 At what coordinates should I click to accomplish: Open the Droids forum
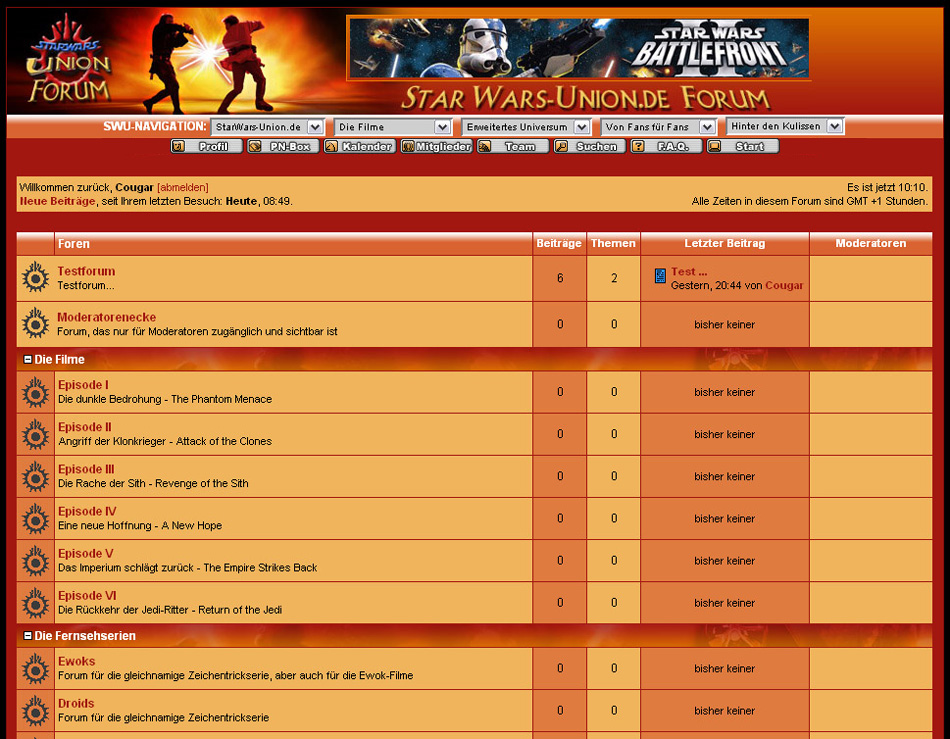click(76, 703)
